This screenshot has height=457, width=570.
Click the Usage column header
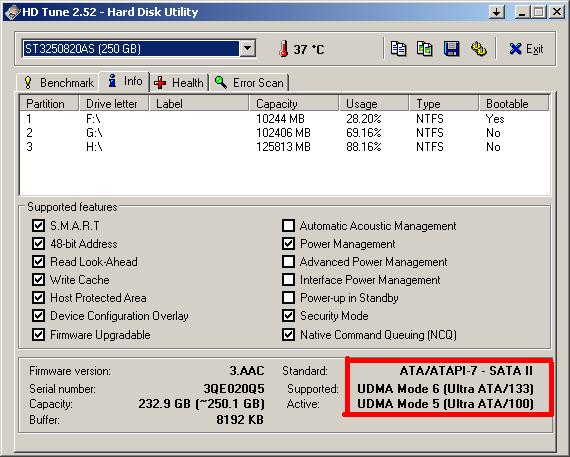[x=374, y=104]
